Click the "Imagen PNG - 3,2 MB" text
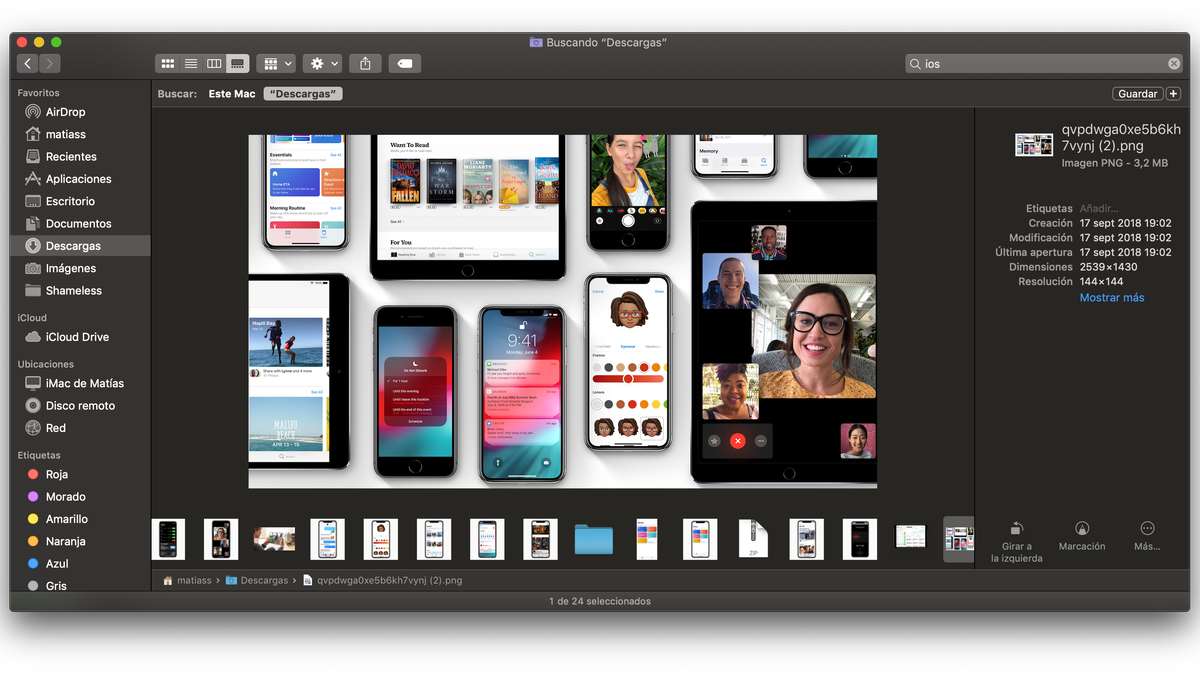Viewport: 1200px width, 675px height. click(1115, 162)
